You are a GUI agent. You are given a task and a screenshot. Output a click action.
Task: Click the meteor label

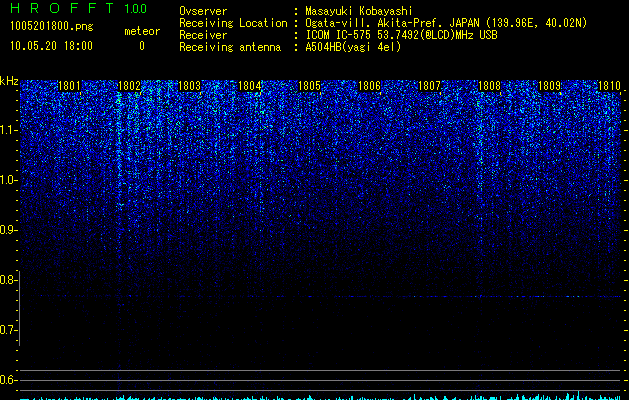(x=142, y=31)
